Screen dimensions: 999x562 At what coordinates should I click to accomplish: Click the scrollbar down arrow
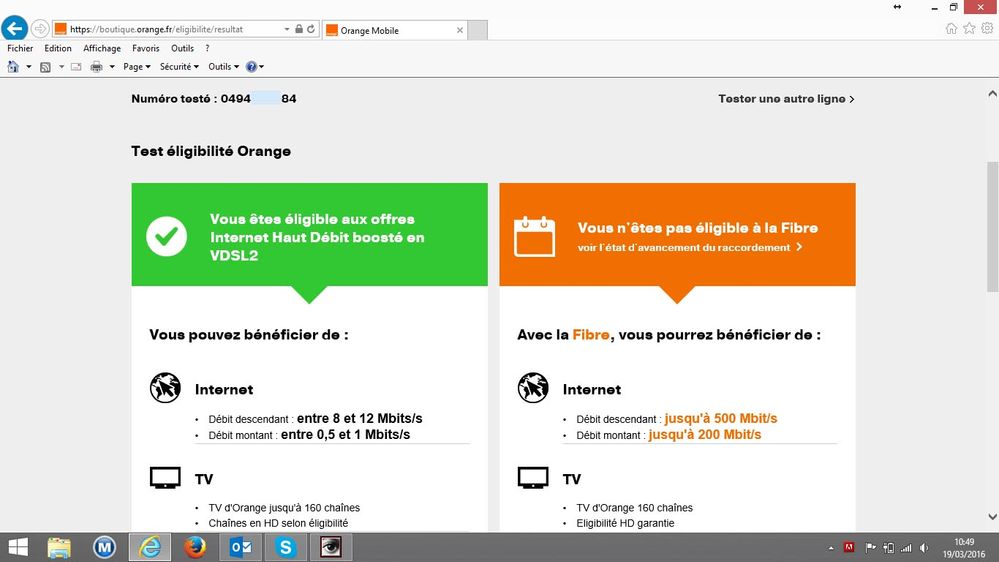(x=993, y=517)
